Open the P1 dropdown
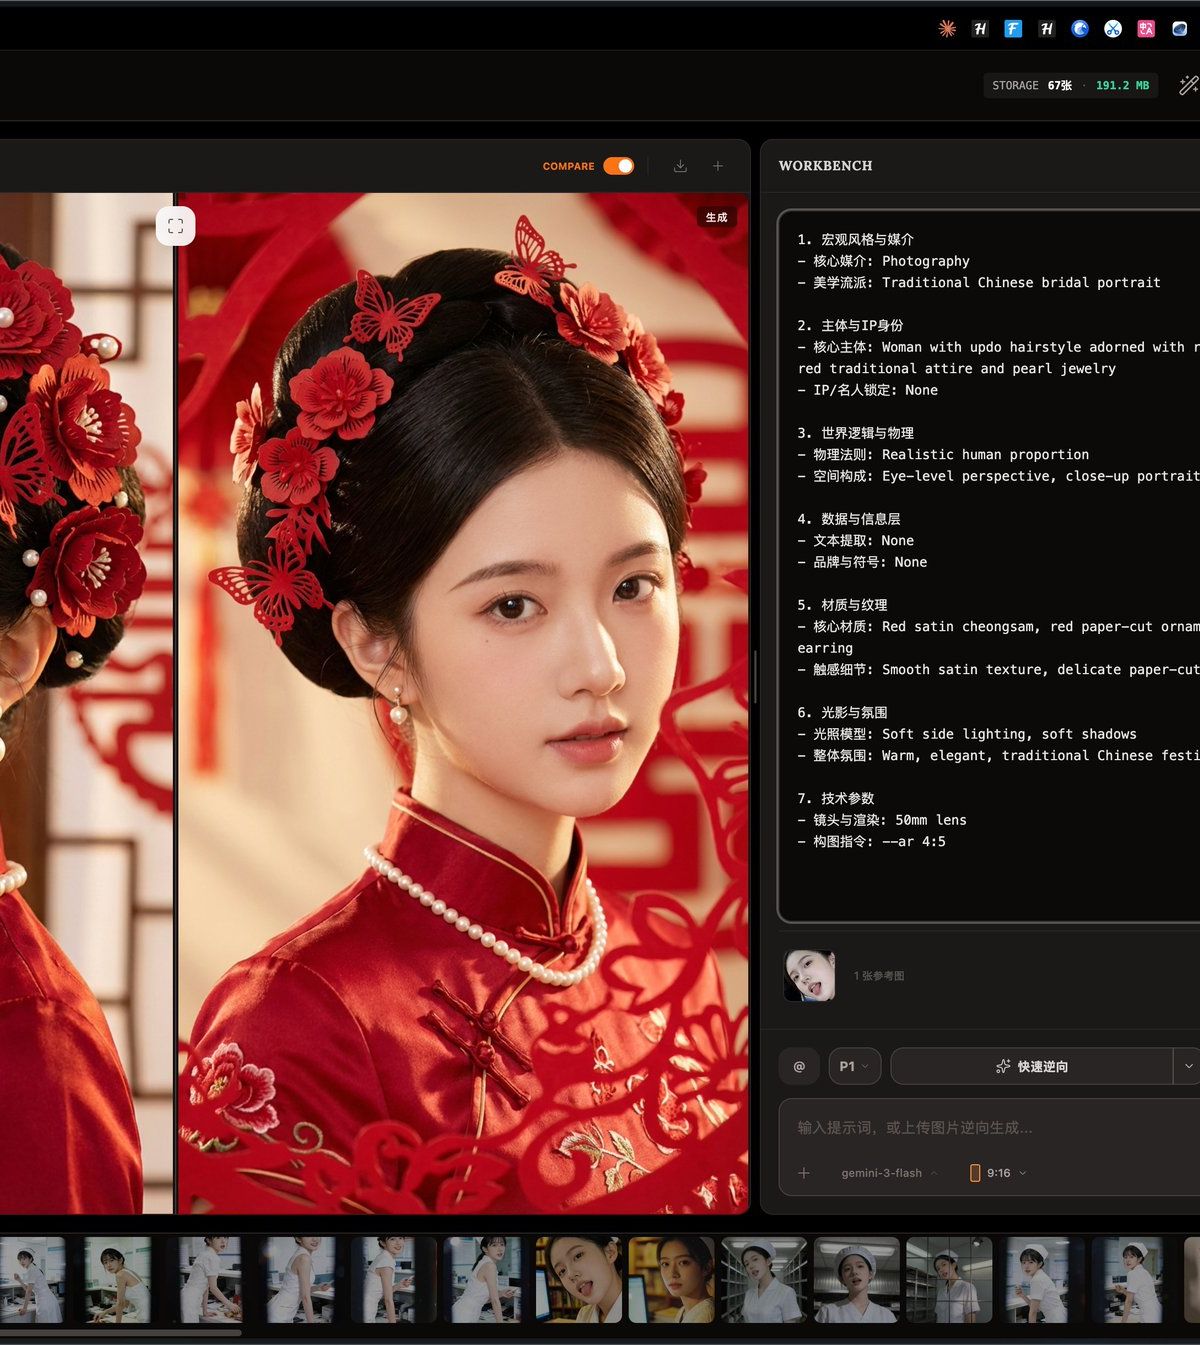 pyautogui.click(x=855, y=1067)
